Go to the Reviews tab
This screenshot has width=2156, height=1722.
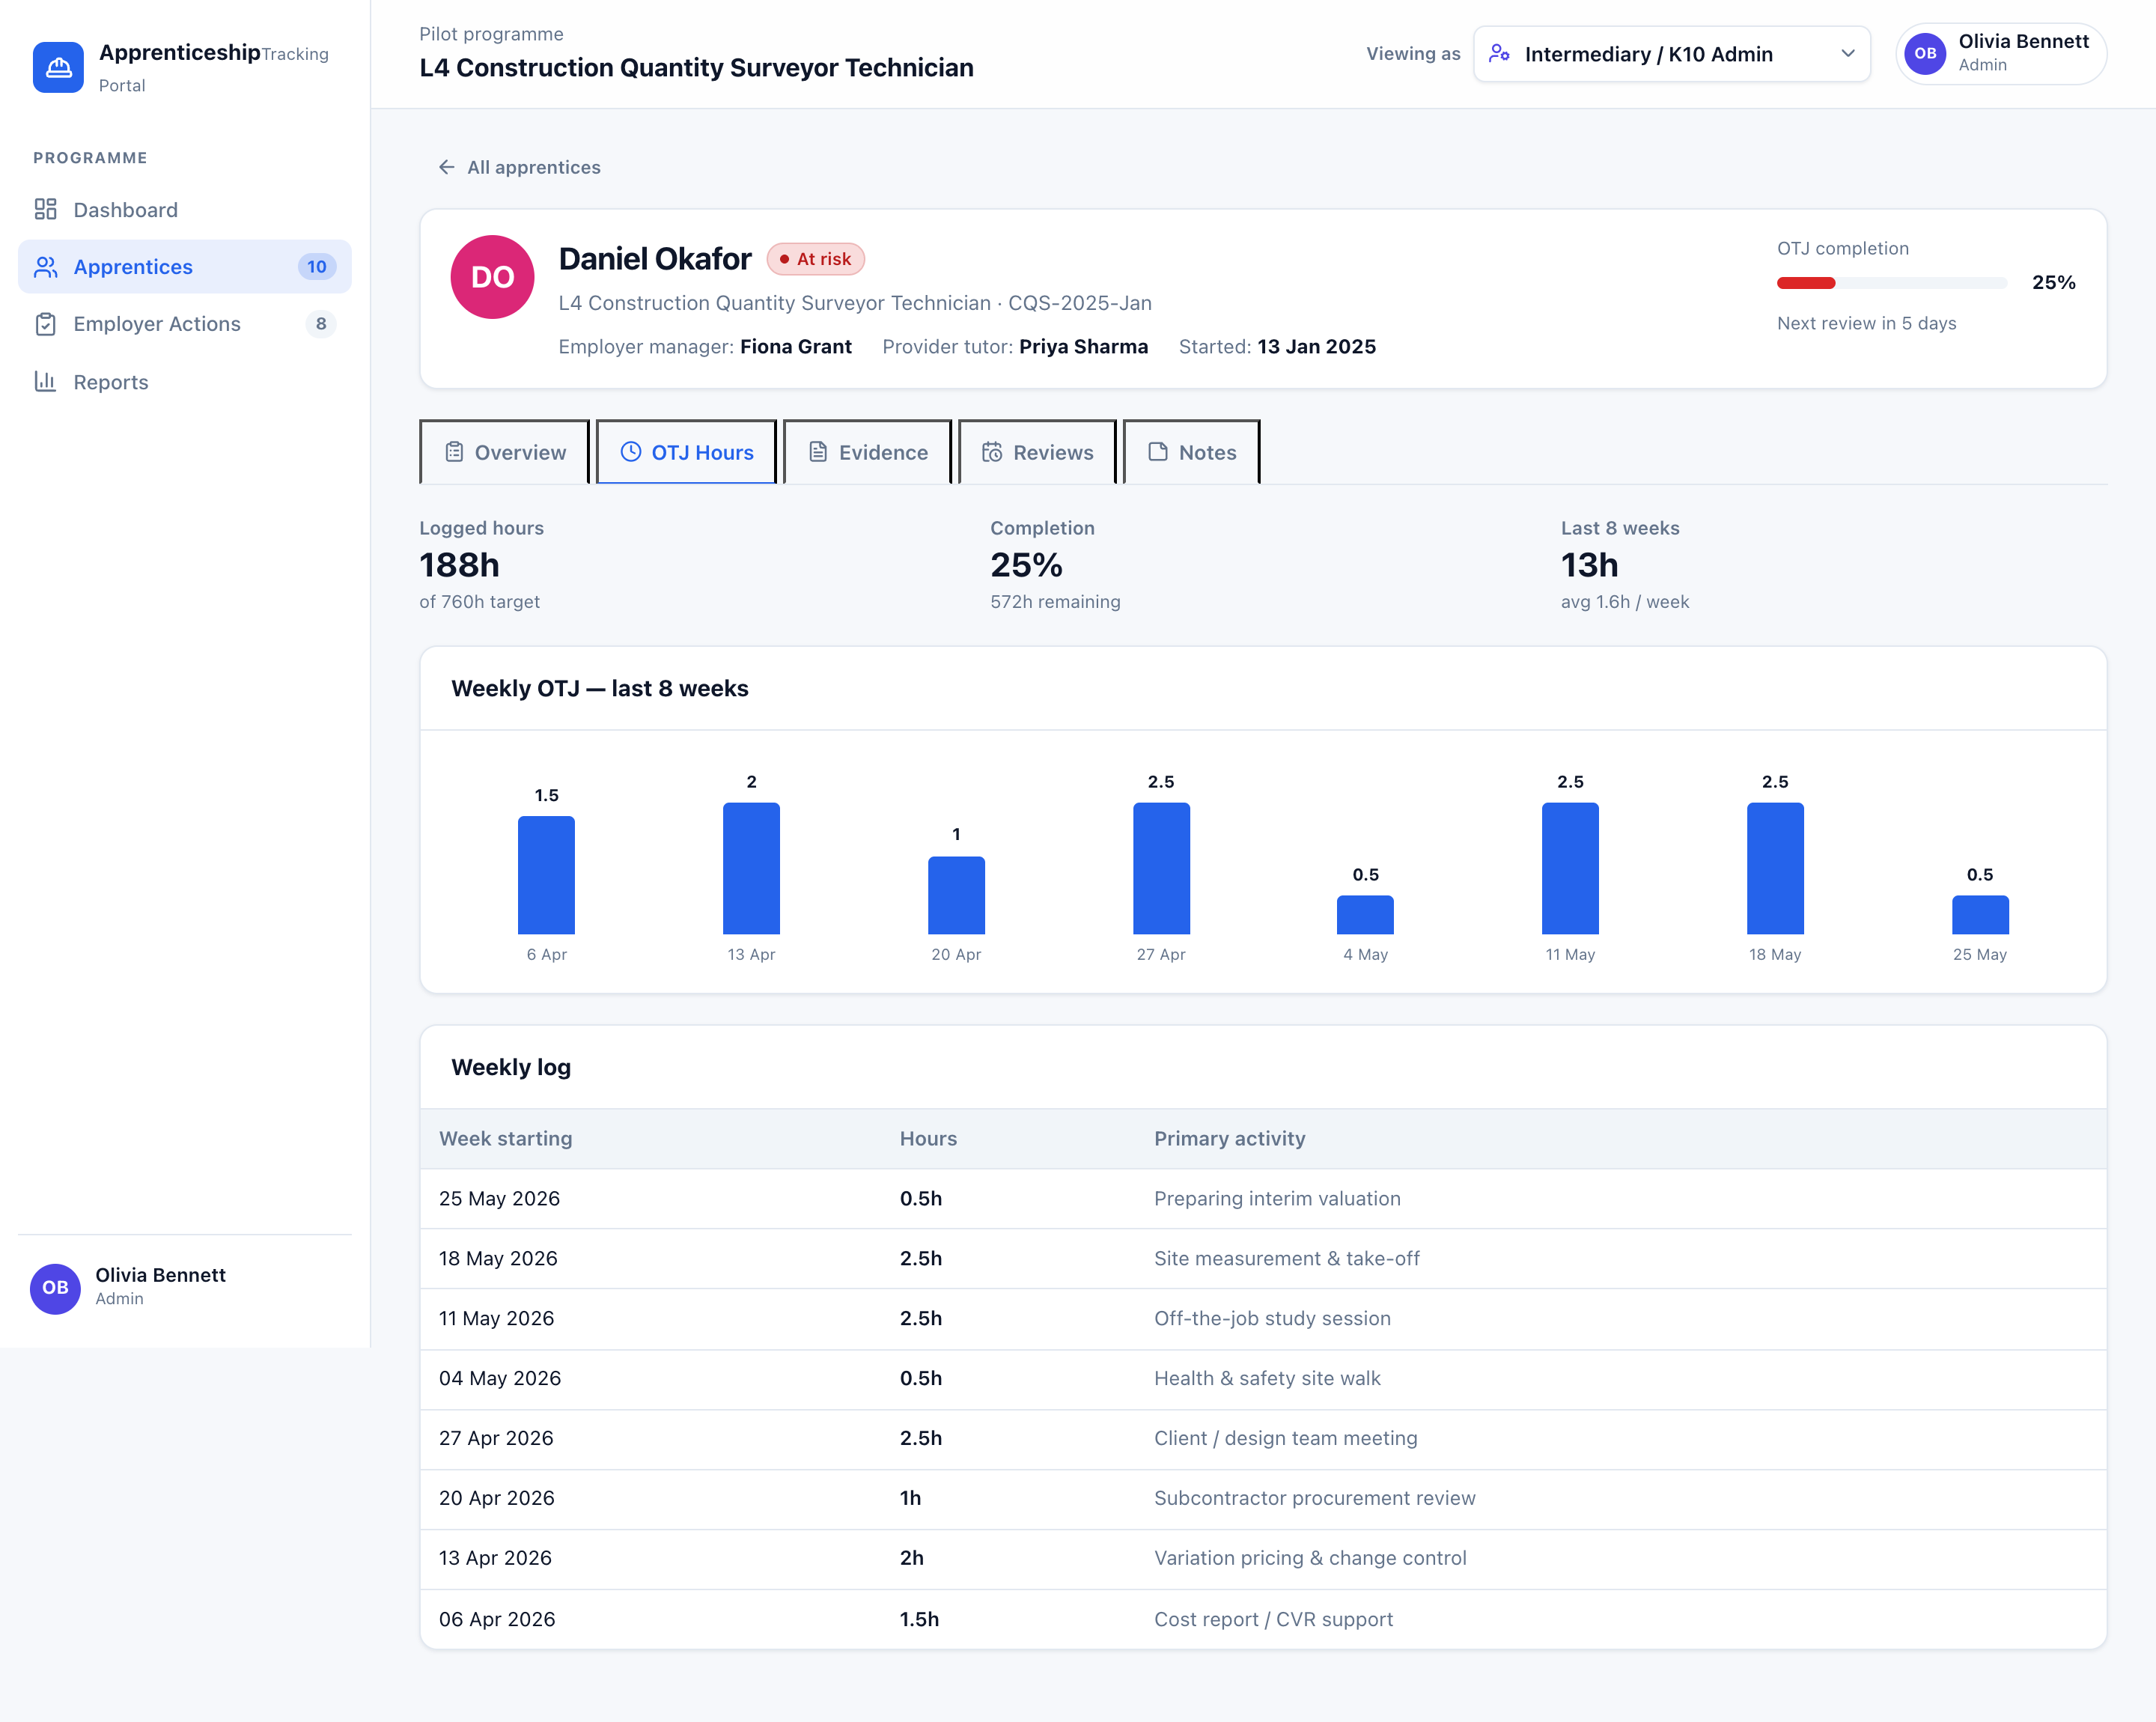(1037, 452)
